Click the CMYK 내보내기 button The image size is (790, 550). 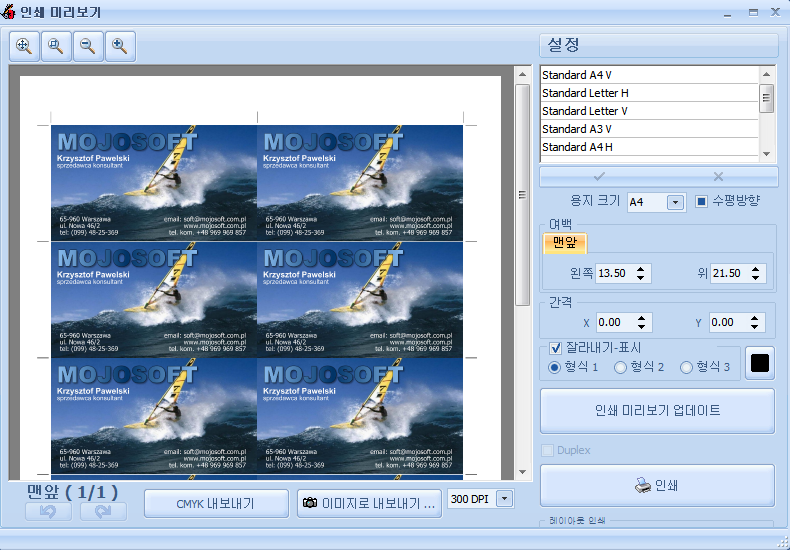[x=216, y=503]
